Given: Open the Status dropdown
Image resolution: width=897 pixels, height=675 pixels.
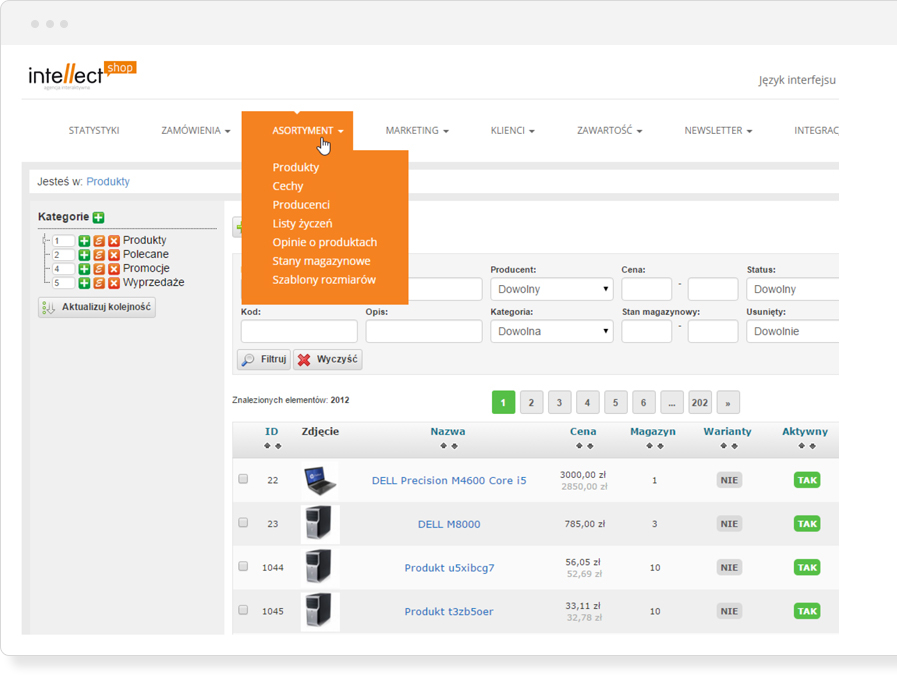Looking at the screenshot, I should click(793, 289).
